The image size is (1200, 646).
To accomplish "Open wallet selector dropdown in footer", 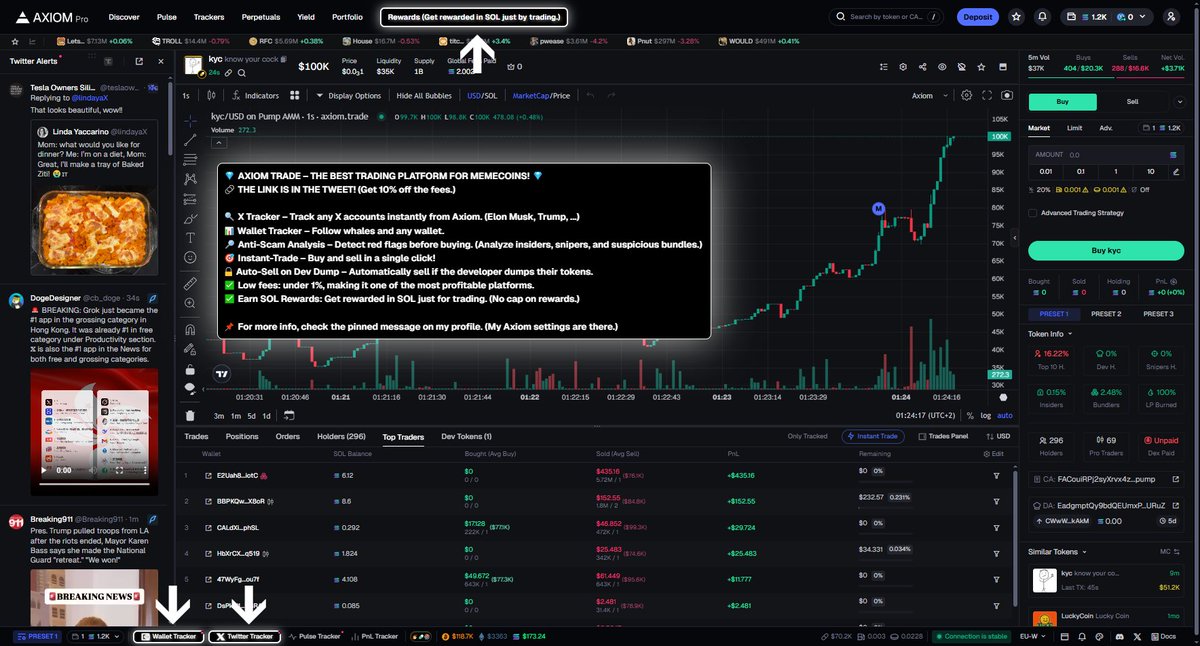I will (x=96, y=636).
